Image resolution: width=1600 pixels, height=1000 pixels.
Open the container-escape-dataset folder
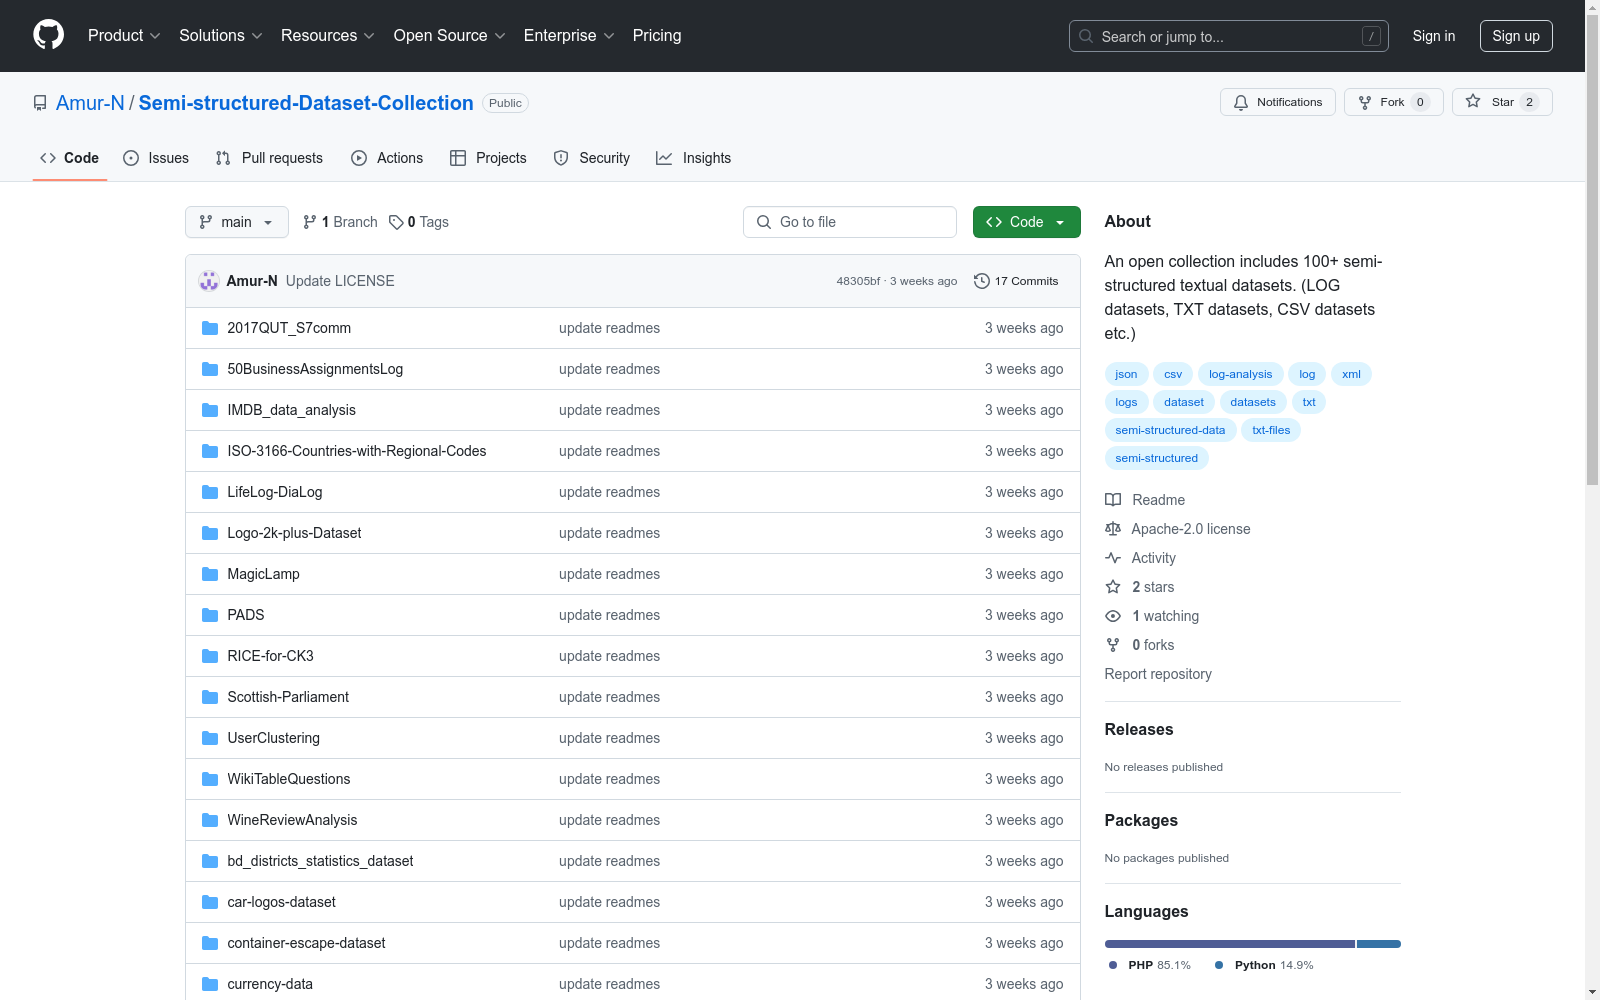pyautogui.click(x=306, y=943)
